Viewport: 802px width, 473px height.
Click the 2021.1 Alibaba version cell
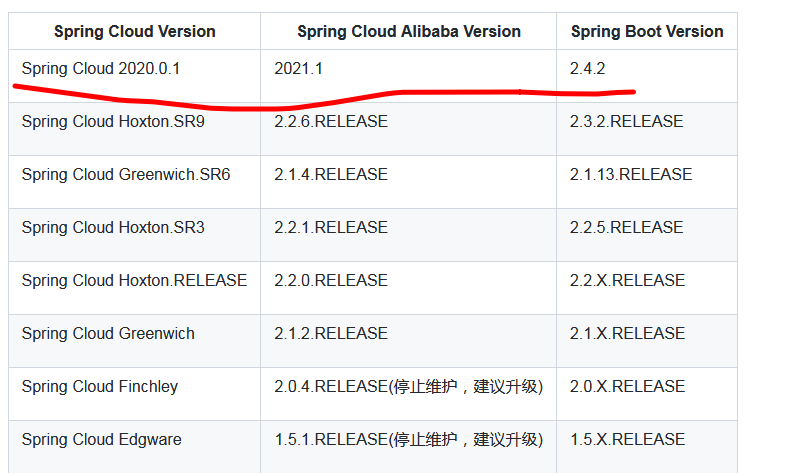tap(299, 69)
